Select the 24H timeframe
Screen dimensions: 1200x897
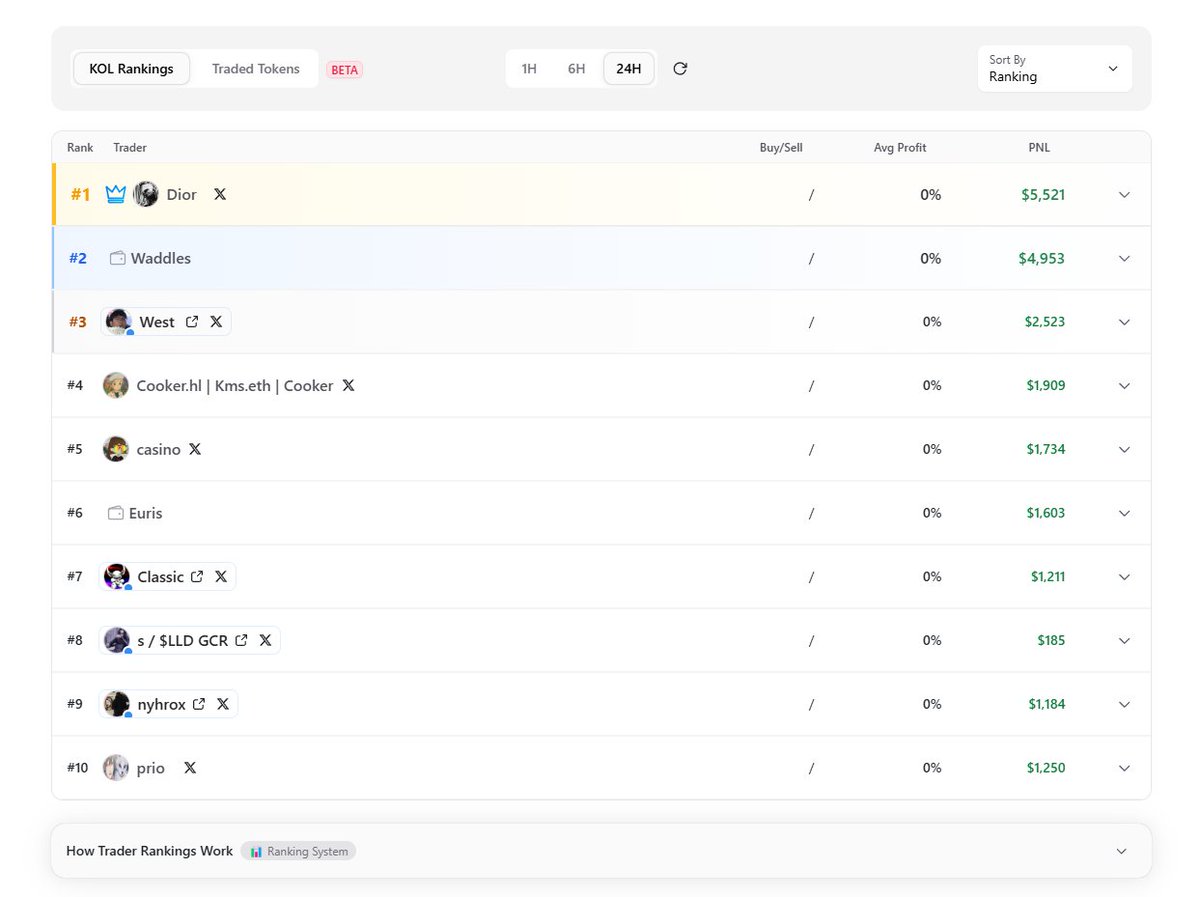[x=629, y=69]
